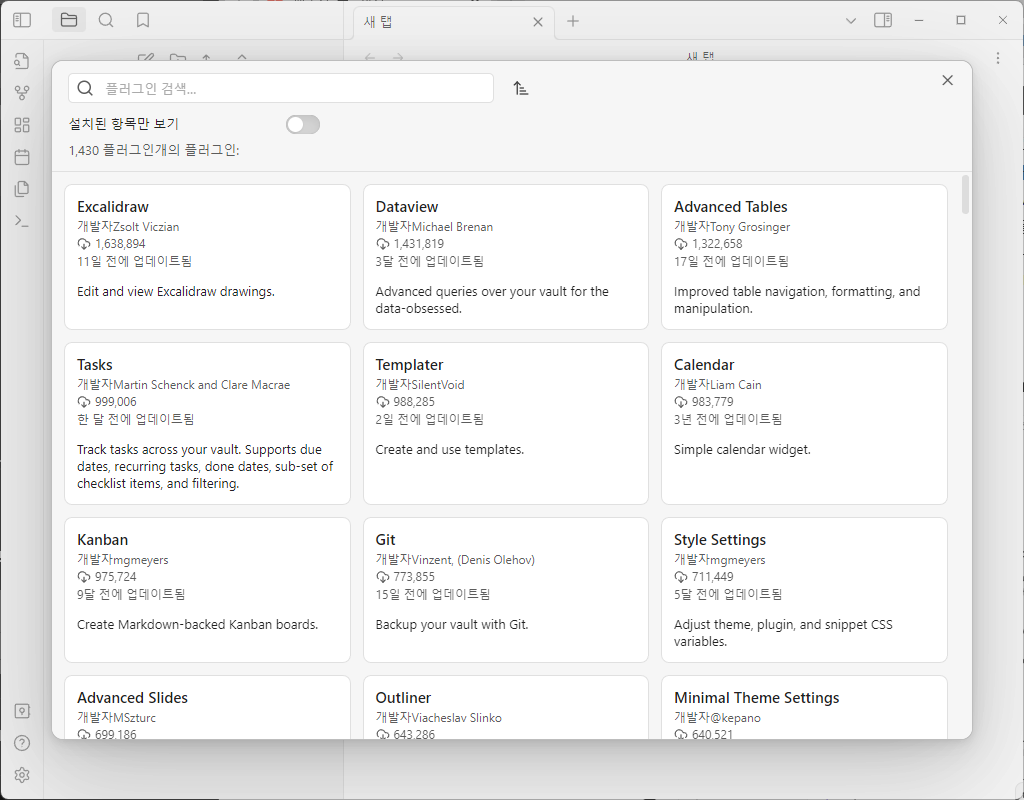Open the Excalidraw plugin card
Screen dimensions: 1024x800
(207, 257)
